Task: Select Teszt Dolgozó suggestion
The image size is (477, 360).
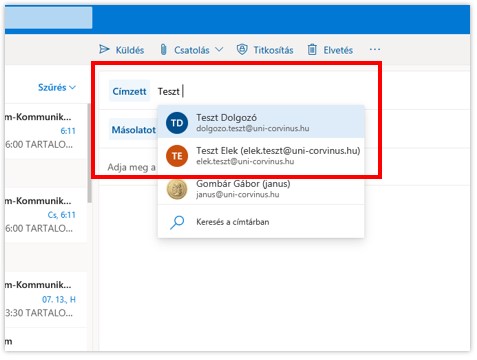Action: tap(261, 123)
